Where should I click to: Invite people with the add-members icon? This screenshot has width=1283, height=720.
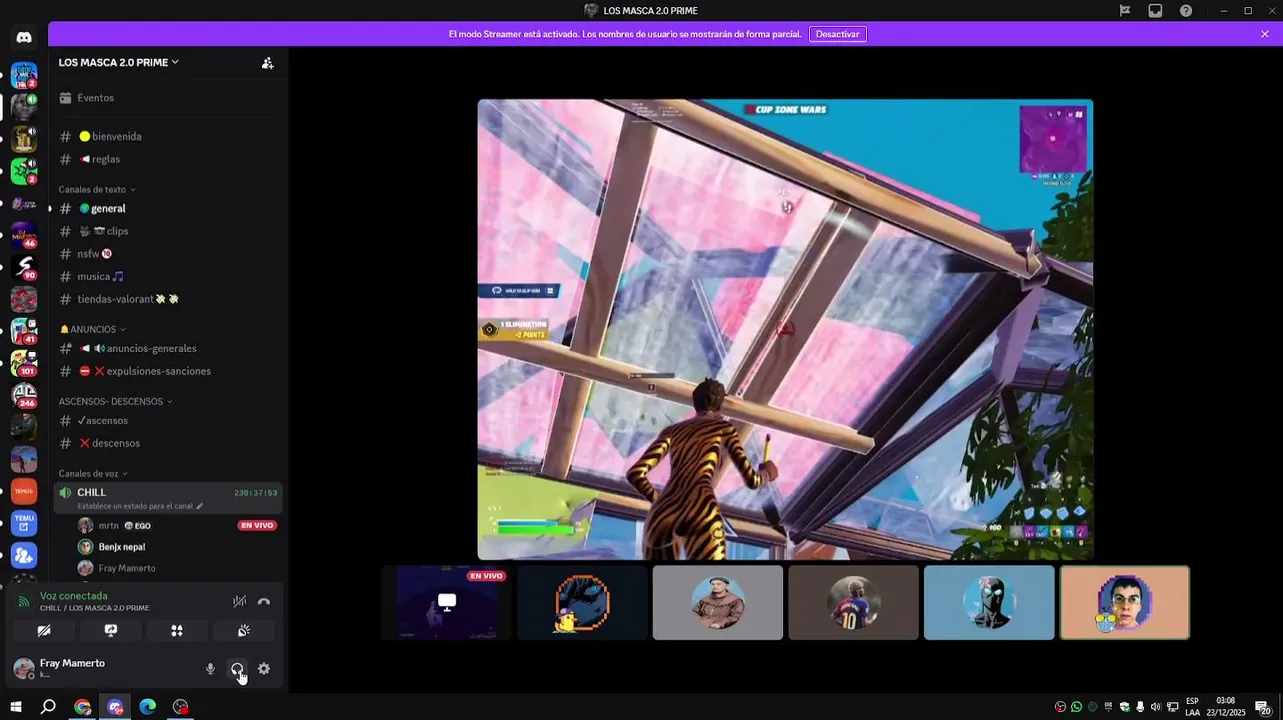[267, 62]
